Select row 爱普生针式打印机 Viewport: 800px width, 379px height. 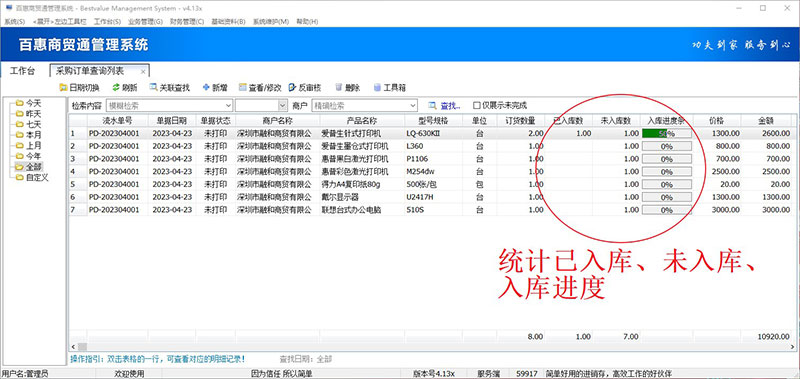[x=430, y=133]
